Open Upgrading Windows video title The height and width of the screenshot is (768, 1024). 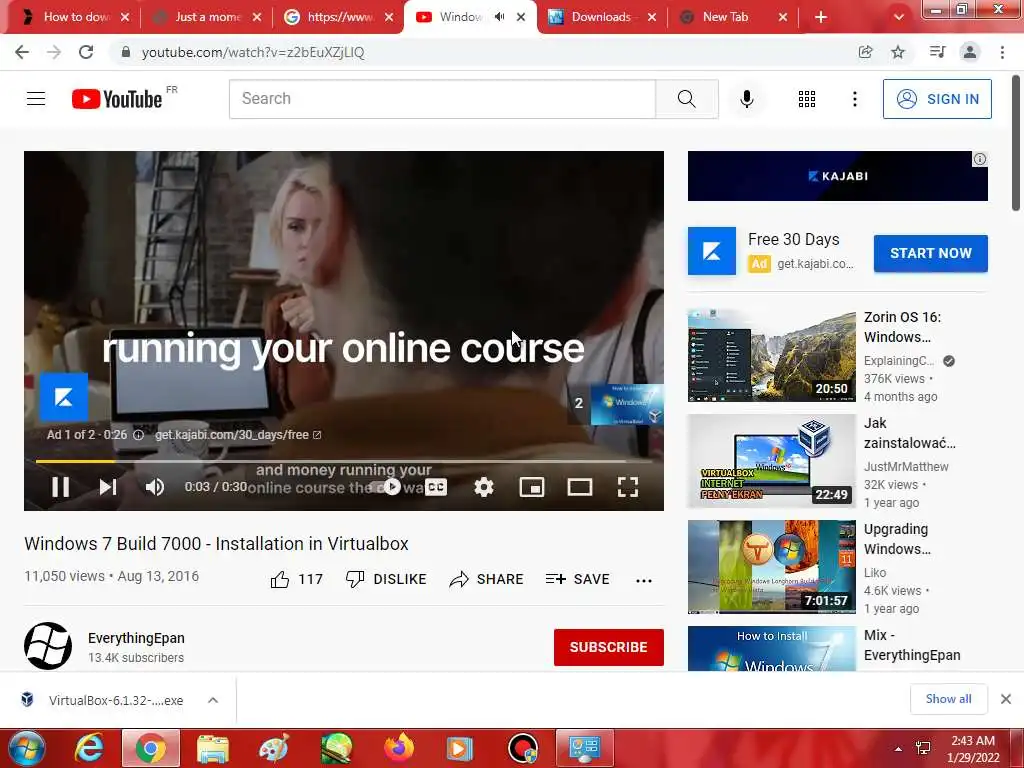tap(897, 539)
